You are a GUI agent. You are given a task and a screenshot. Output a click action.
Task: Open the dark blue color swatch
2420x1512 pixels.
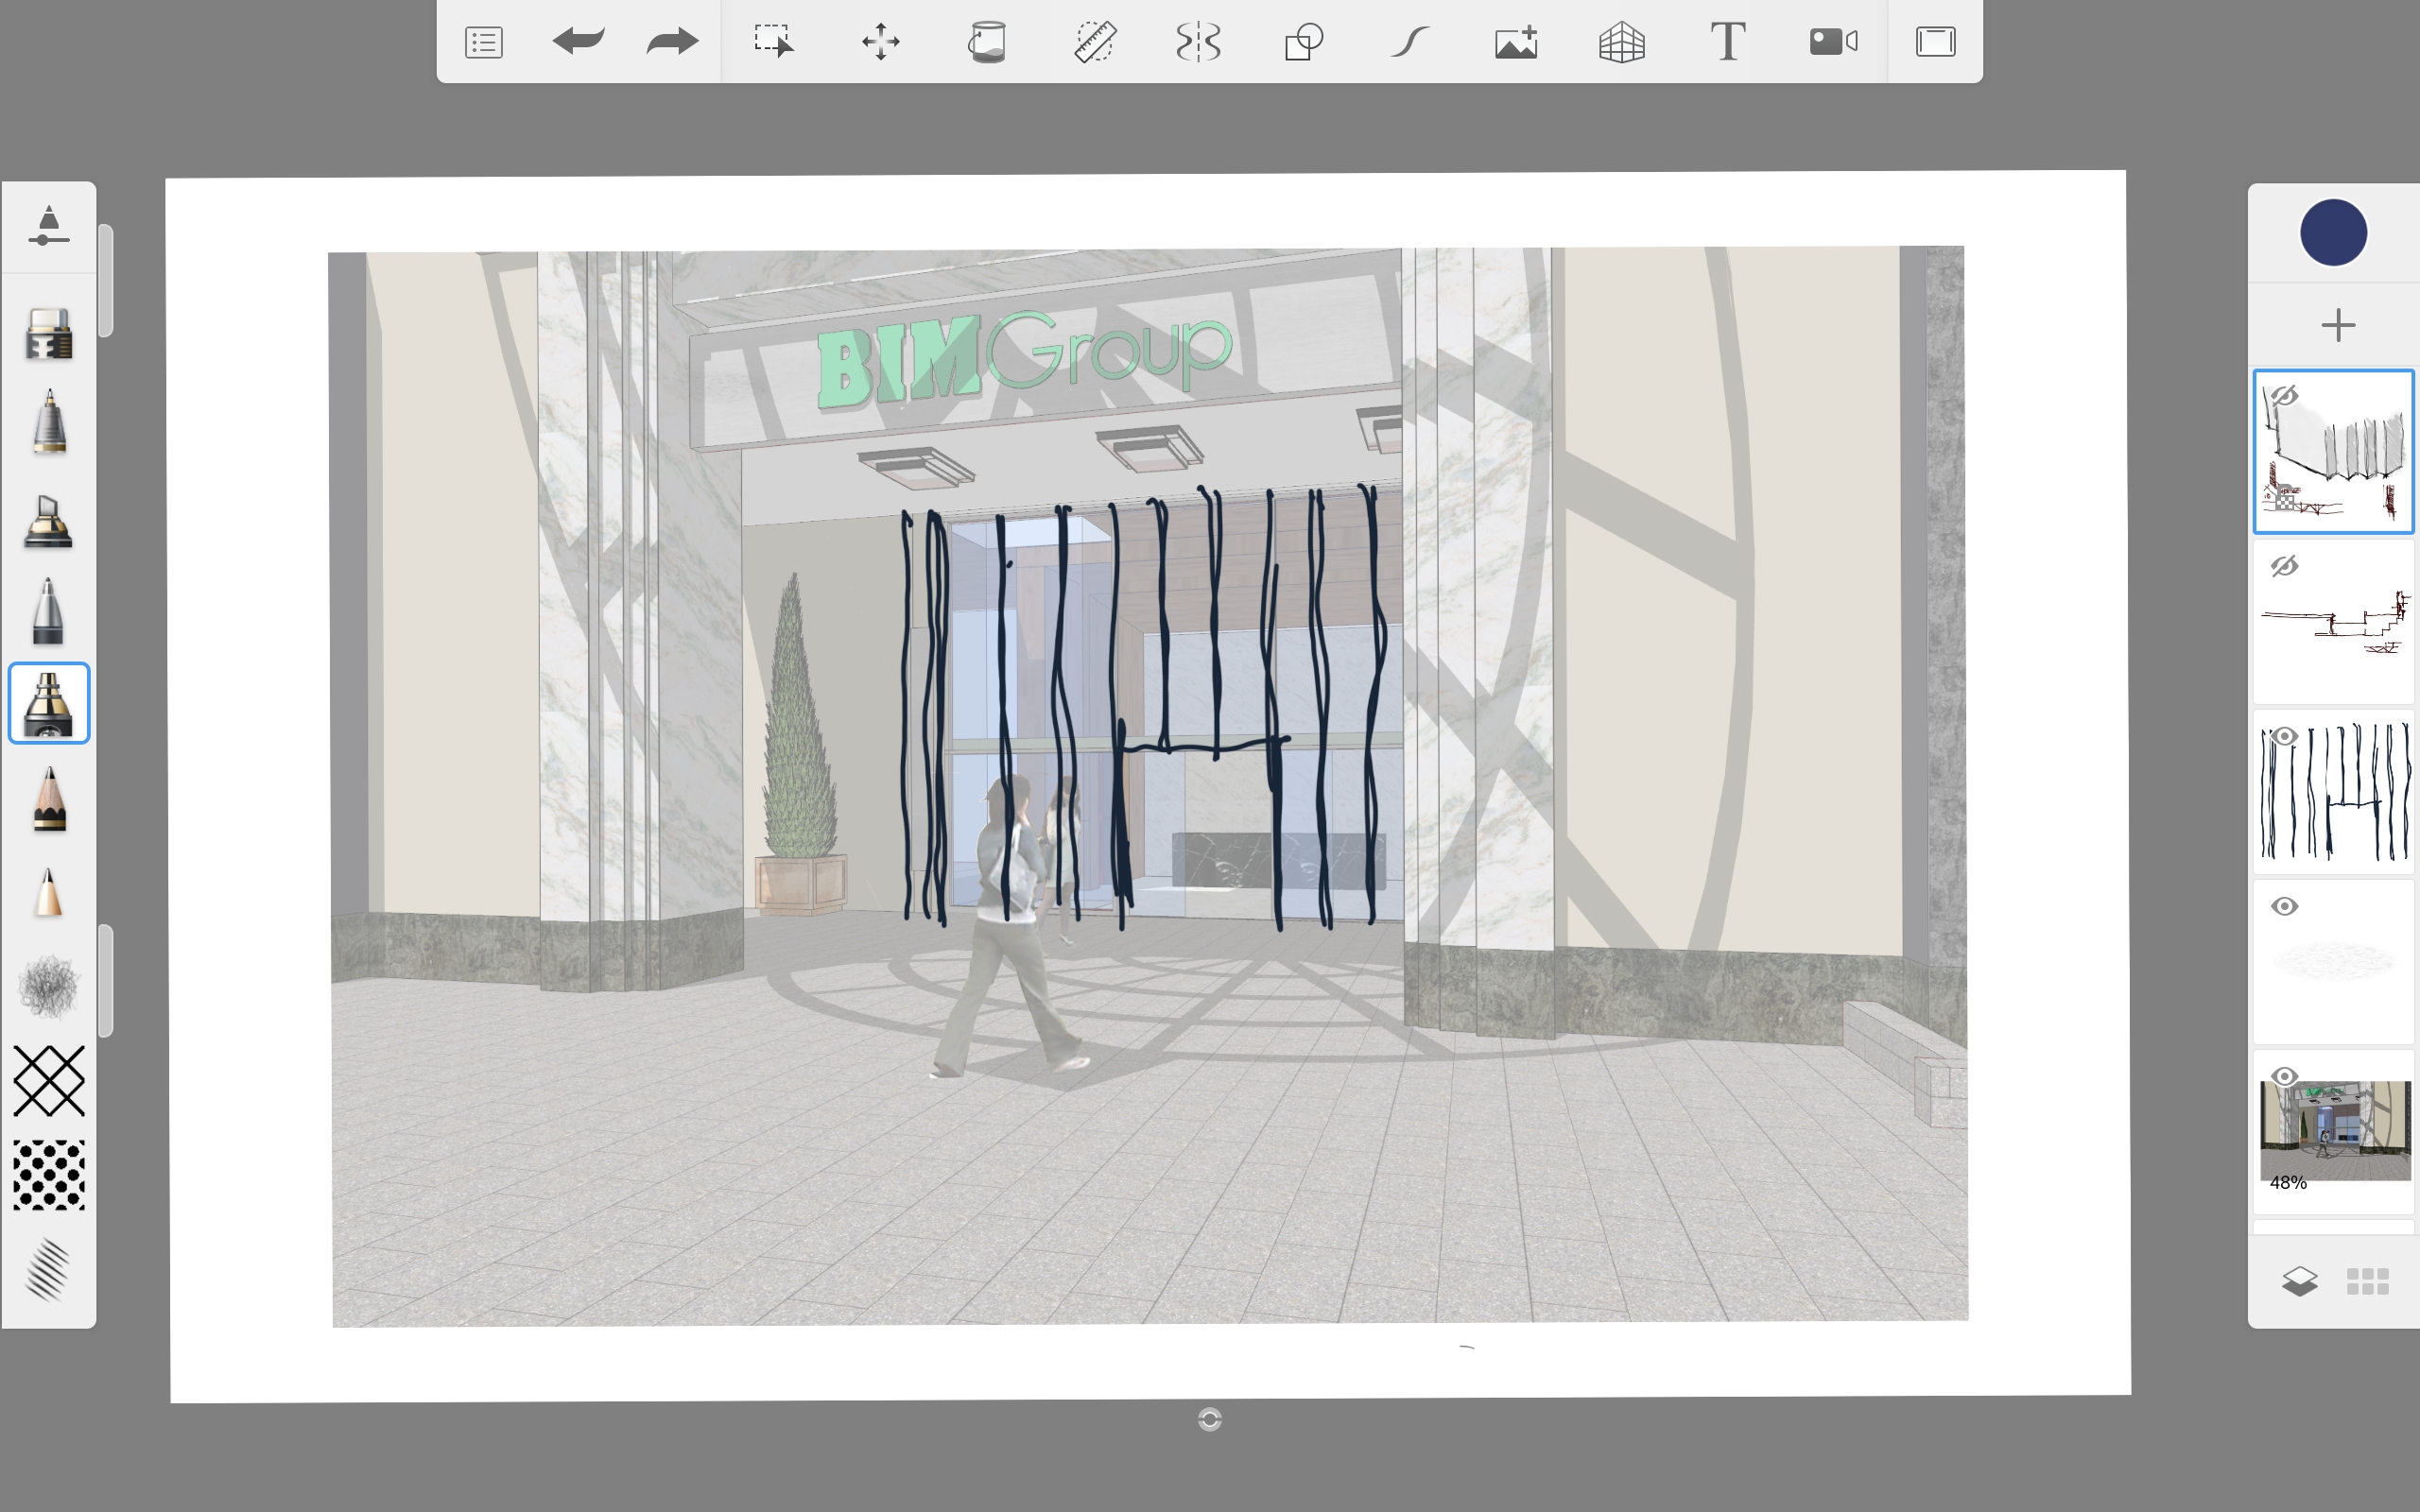coord(2333,233)
